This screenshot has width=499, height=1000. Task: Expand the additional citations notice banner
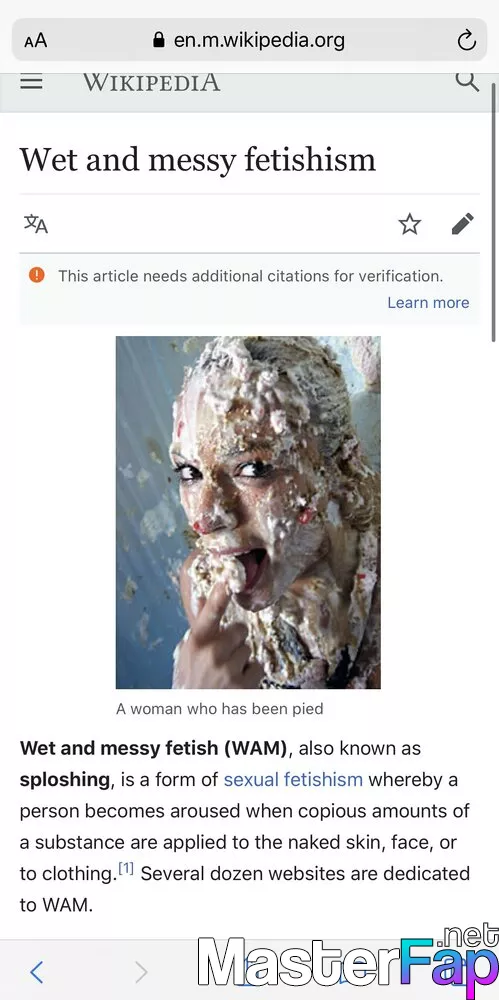(250, 289)
